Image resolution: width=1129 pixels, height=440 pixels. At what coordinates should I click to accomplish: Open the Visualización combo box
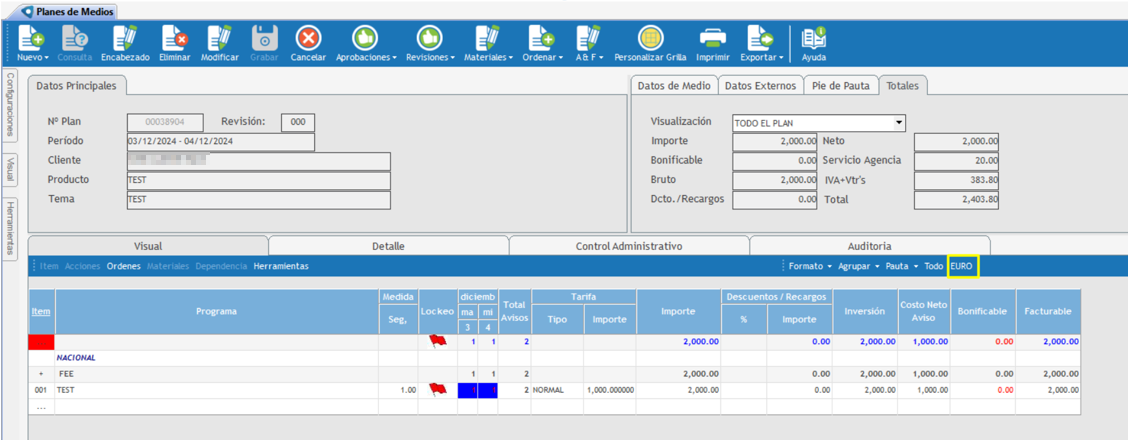click(818, 123)
